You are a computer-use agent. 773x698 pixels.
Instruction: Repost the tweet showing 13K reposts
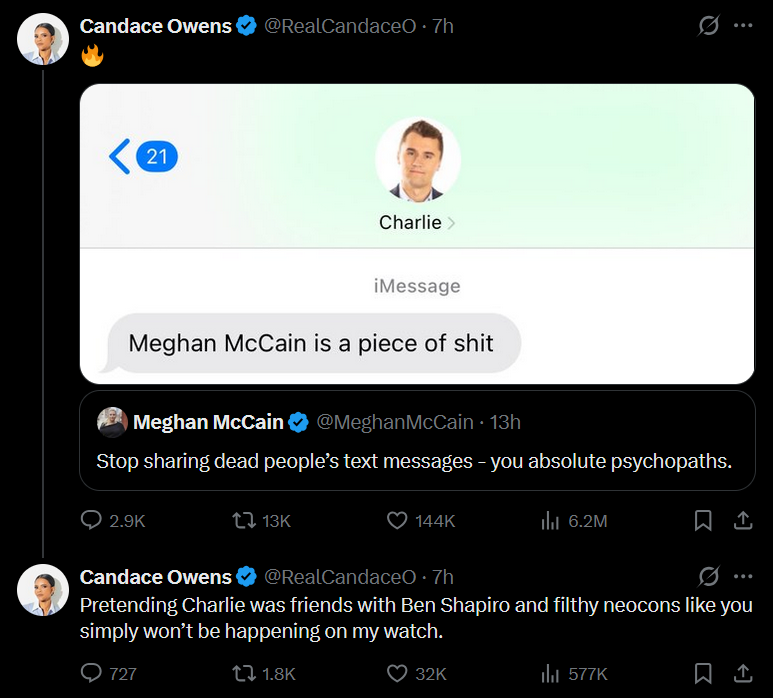tap(261, 521)
